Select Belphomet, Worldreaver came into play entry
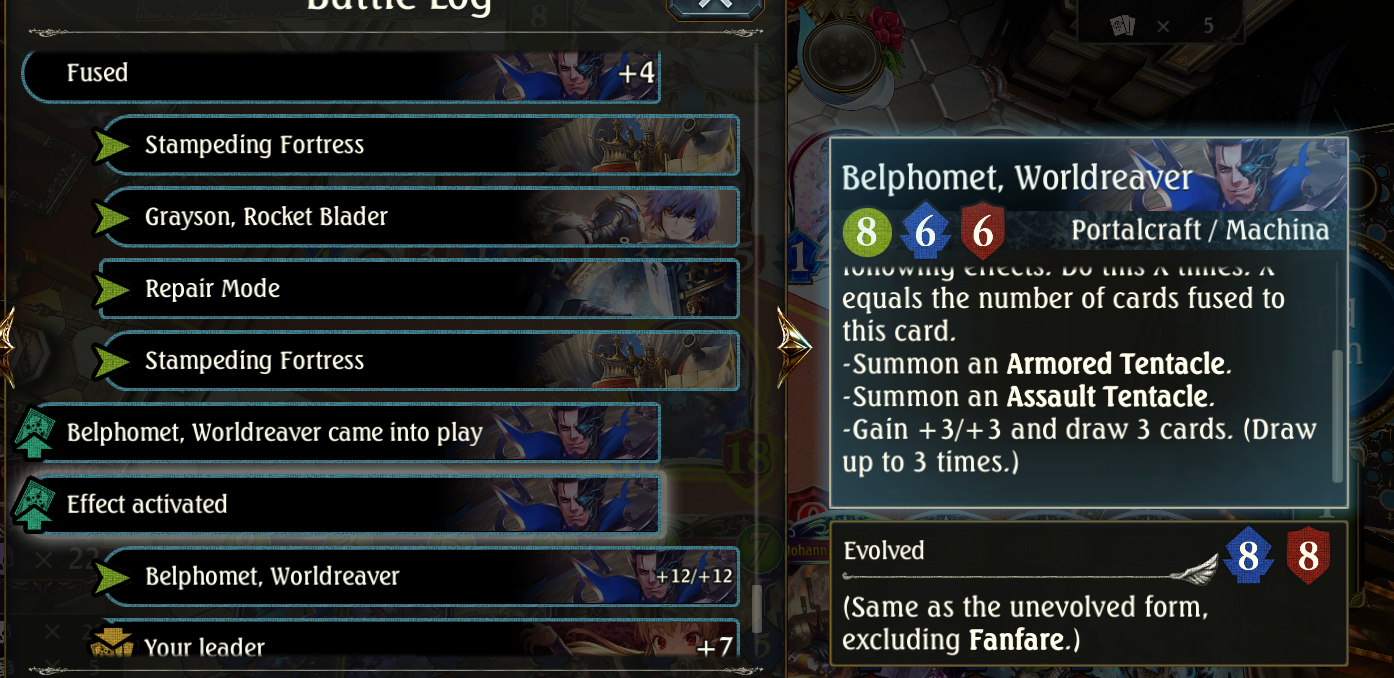This screenshot has height=678, width=1394. coord(340,433)
